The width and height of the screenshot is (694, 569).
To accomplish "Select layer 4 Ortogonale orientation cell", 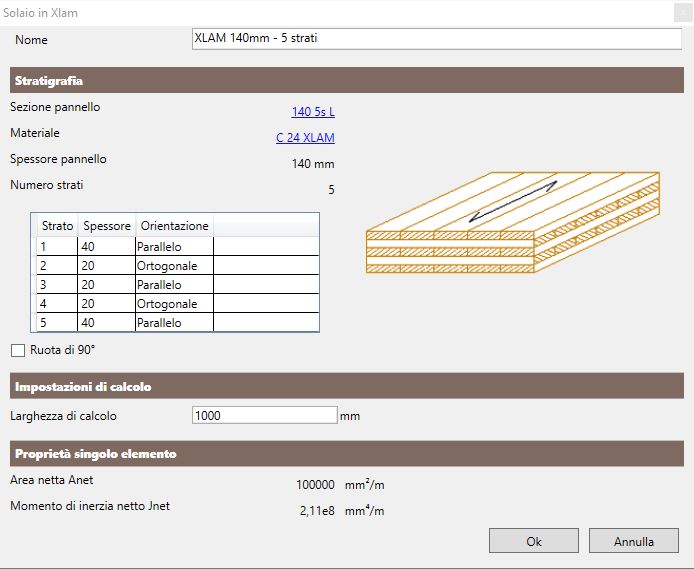I will coord(174,304).
